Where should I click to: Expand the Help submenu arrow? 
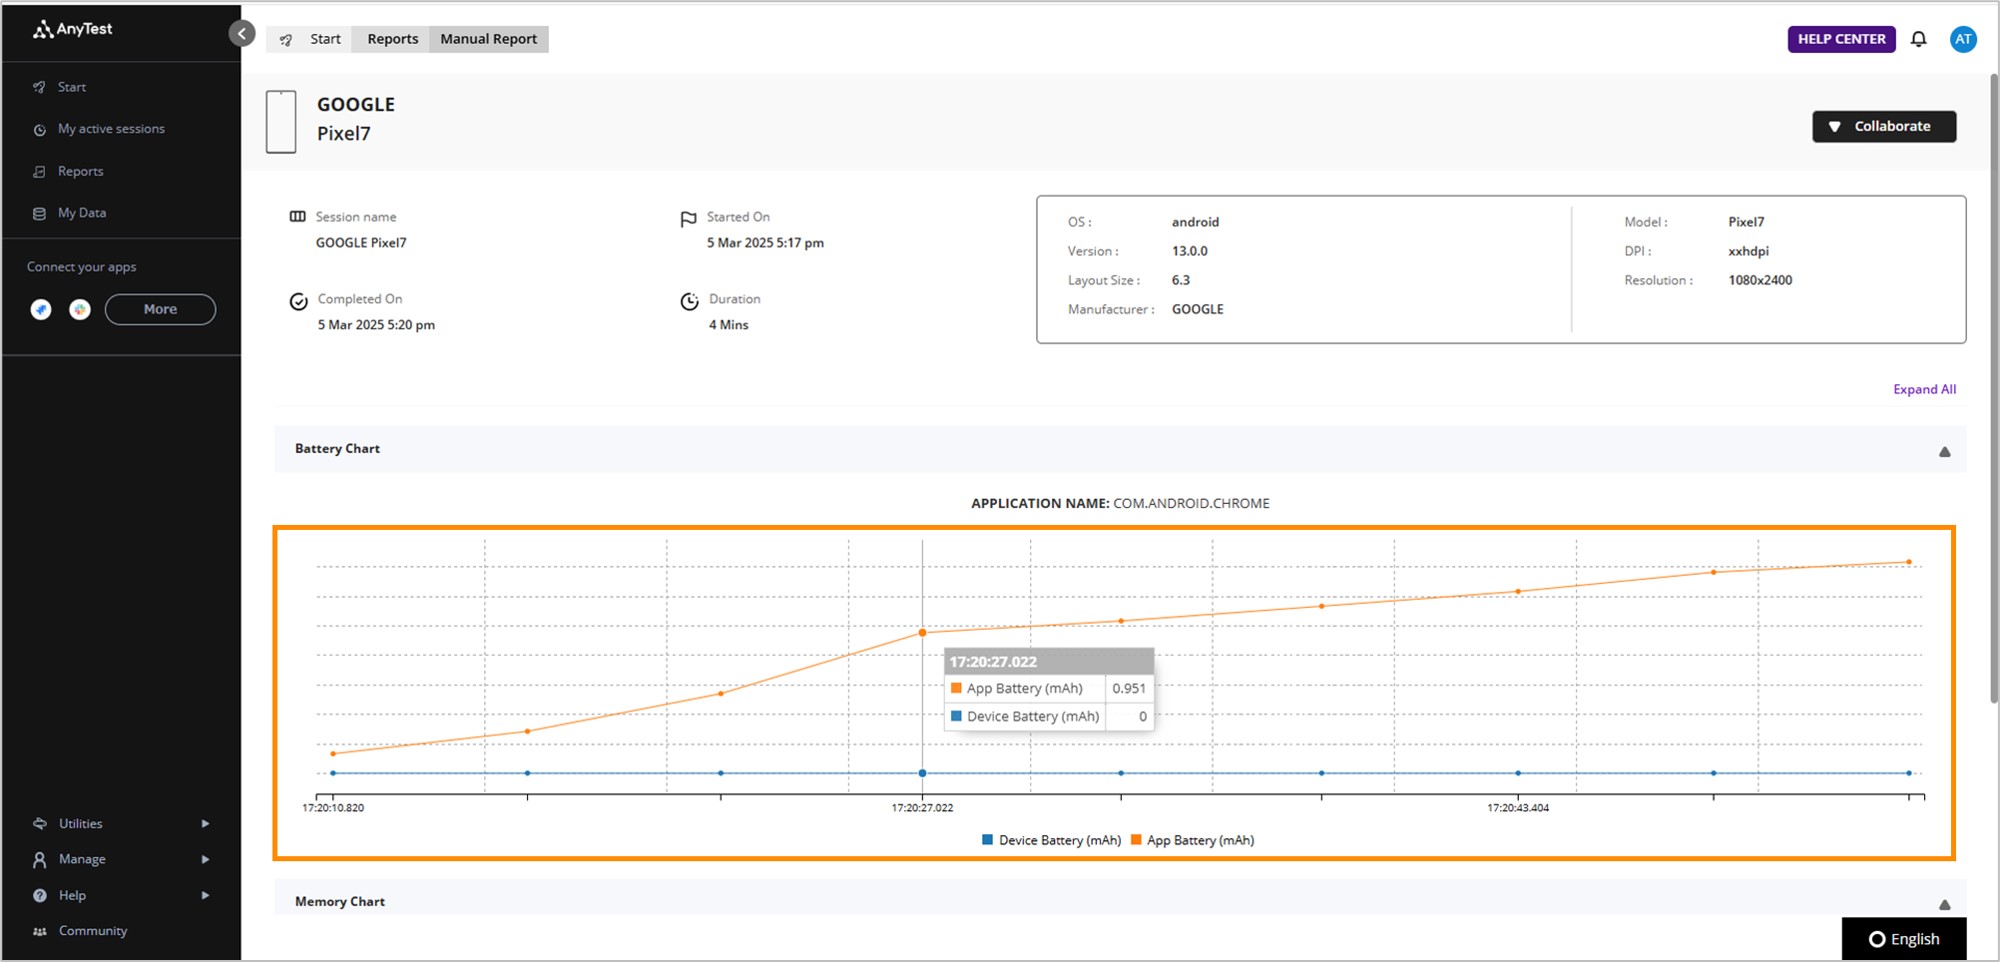tap(205, 896)
